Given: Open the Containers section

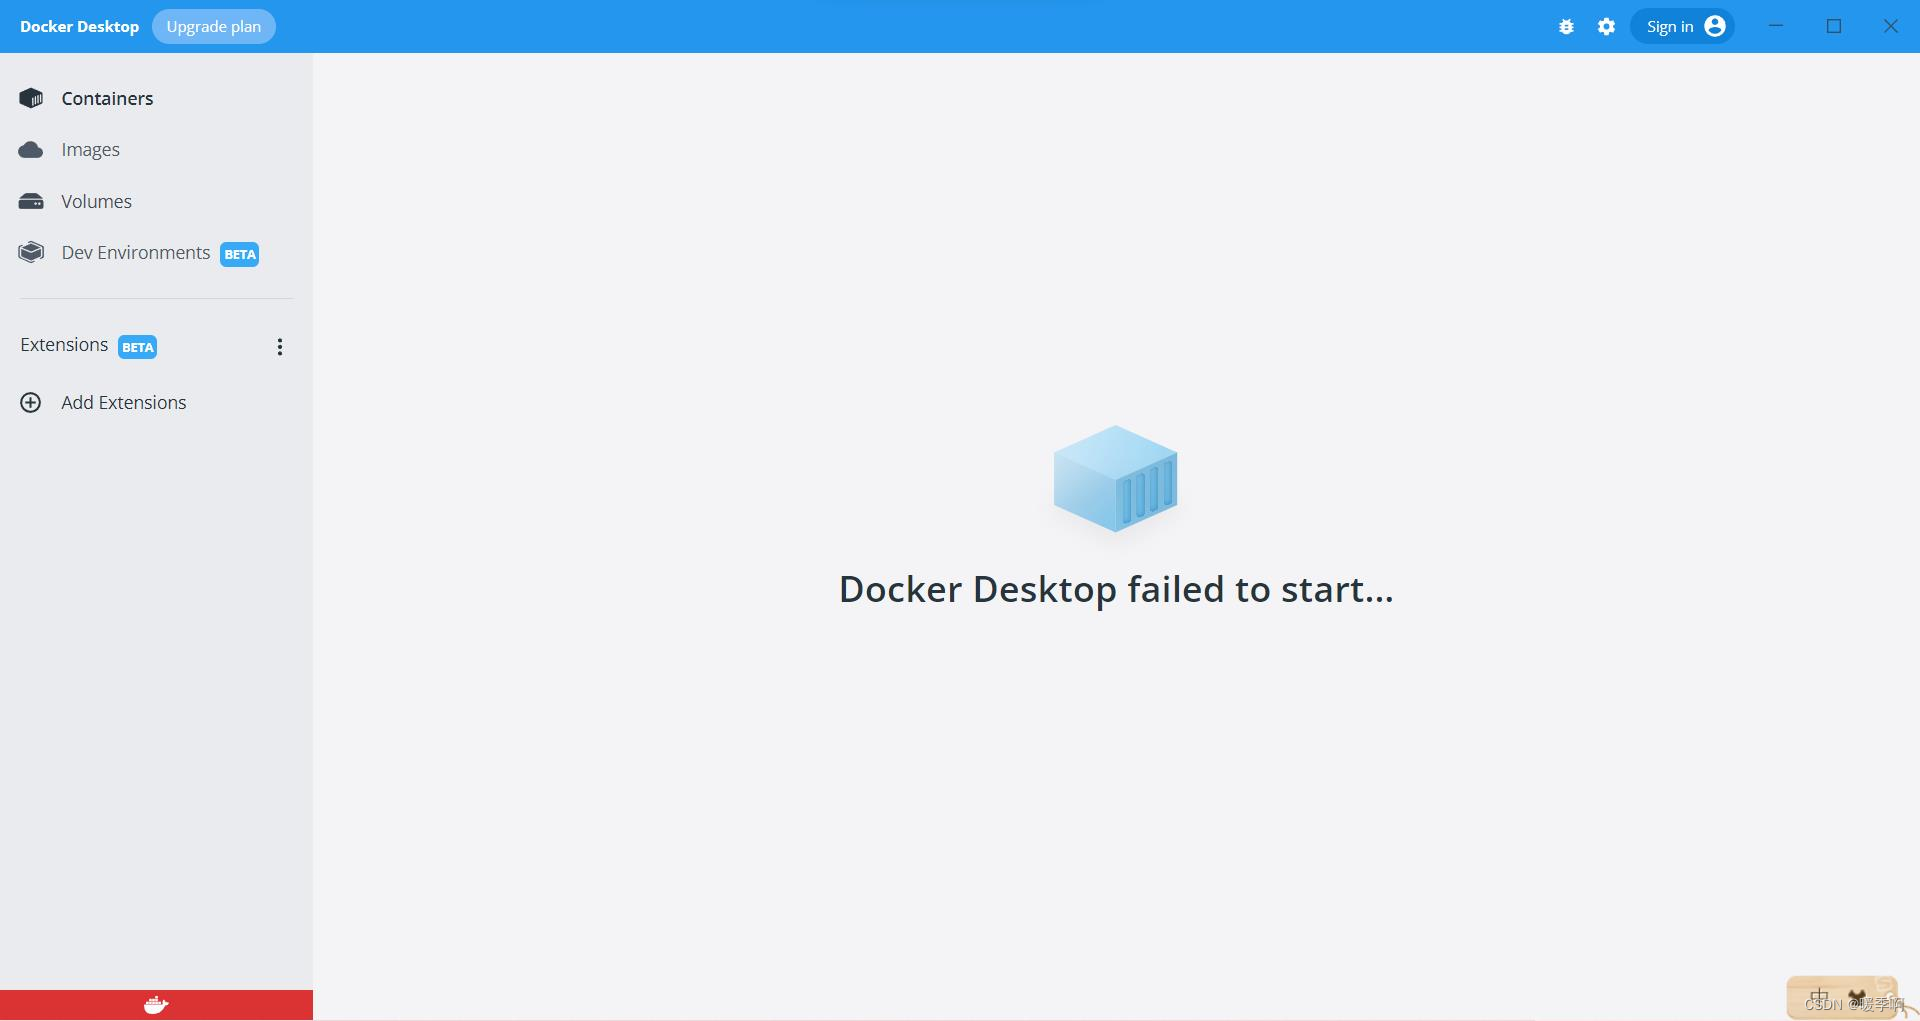Looking at the screenshot, I should [107, 98].
